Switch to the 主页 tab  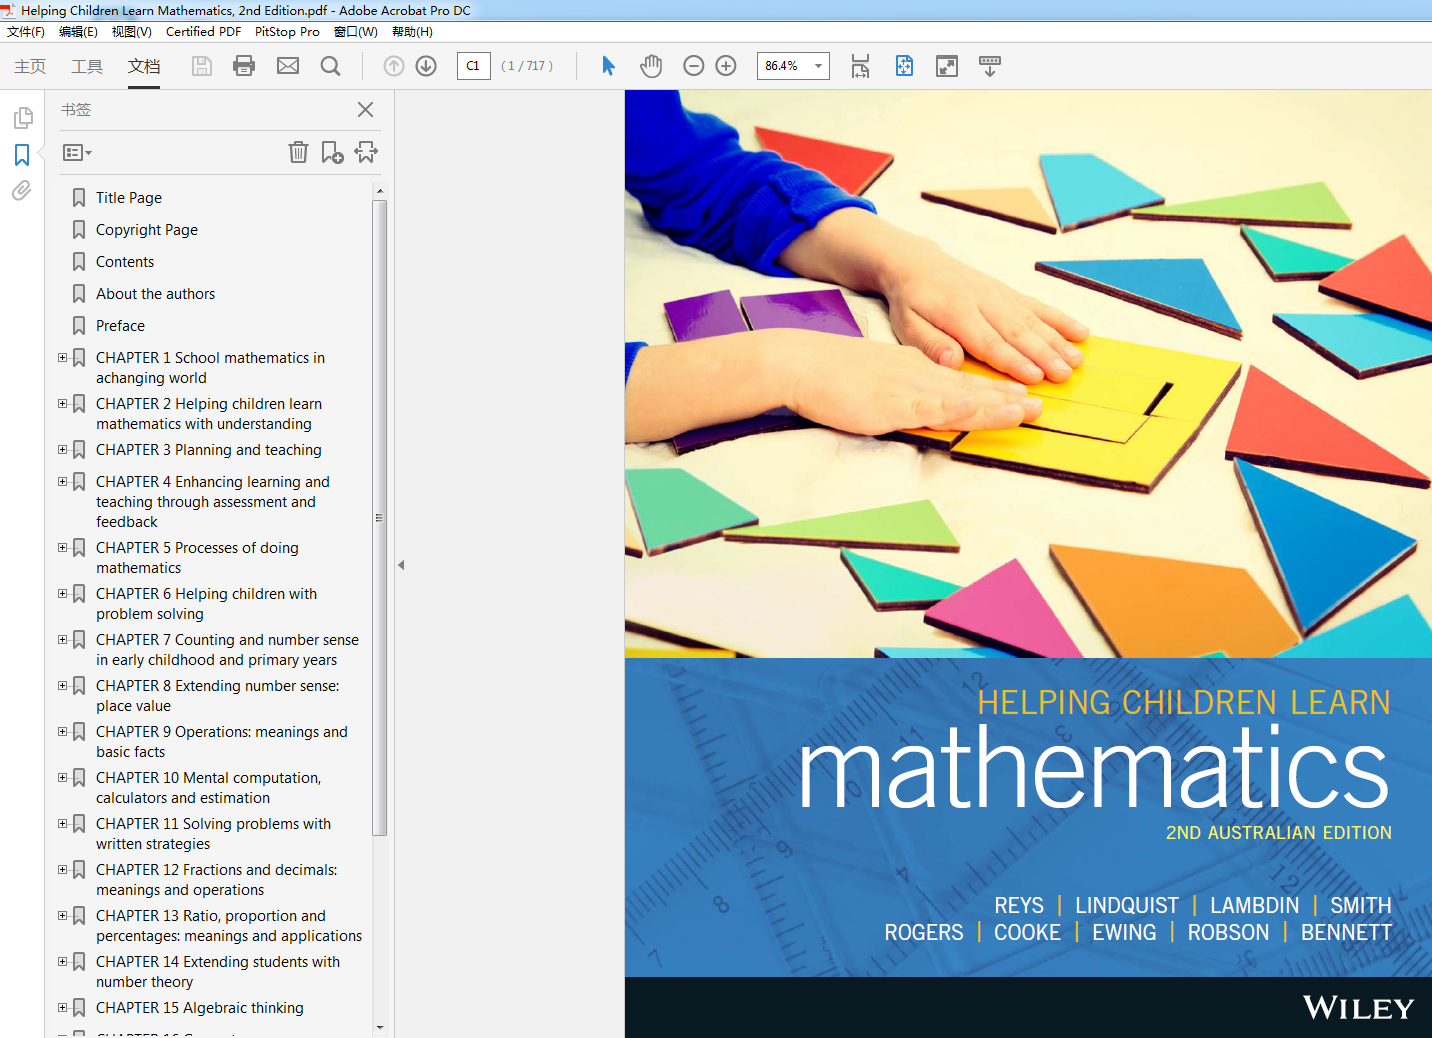click(x=30, y=66)
